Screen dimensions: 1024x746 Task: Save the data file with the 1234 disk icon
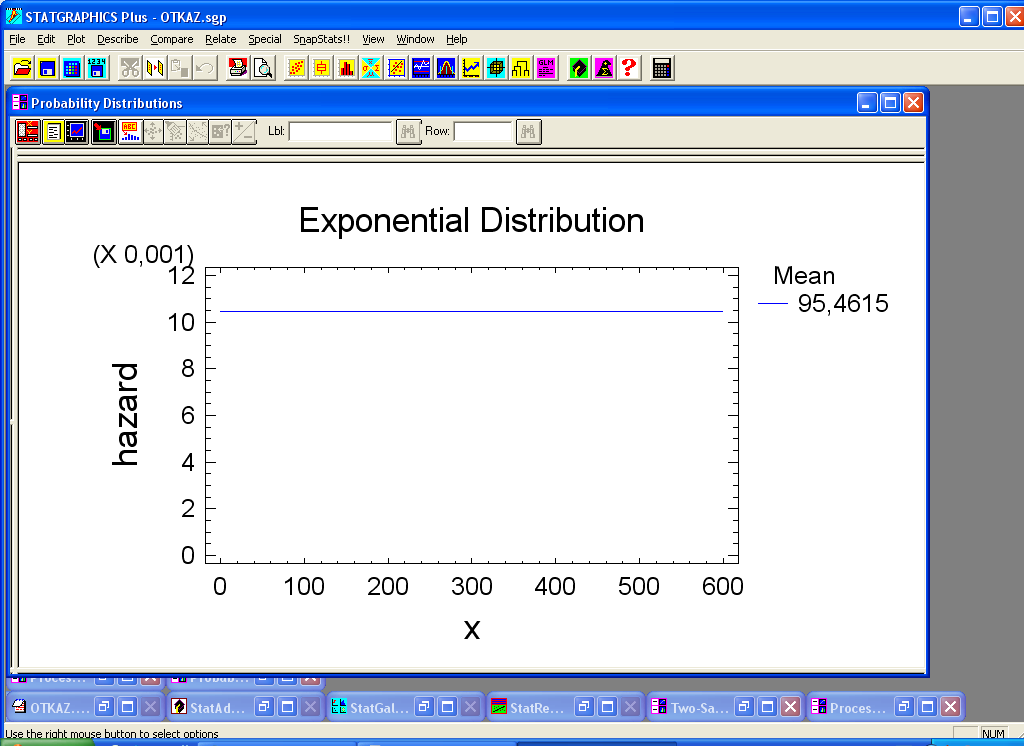pyautogui.click(x=97, y=68)
